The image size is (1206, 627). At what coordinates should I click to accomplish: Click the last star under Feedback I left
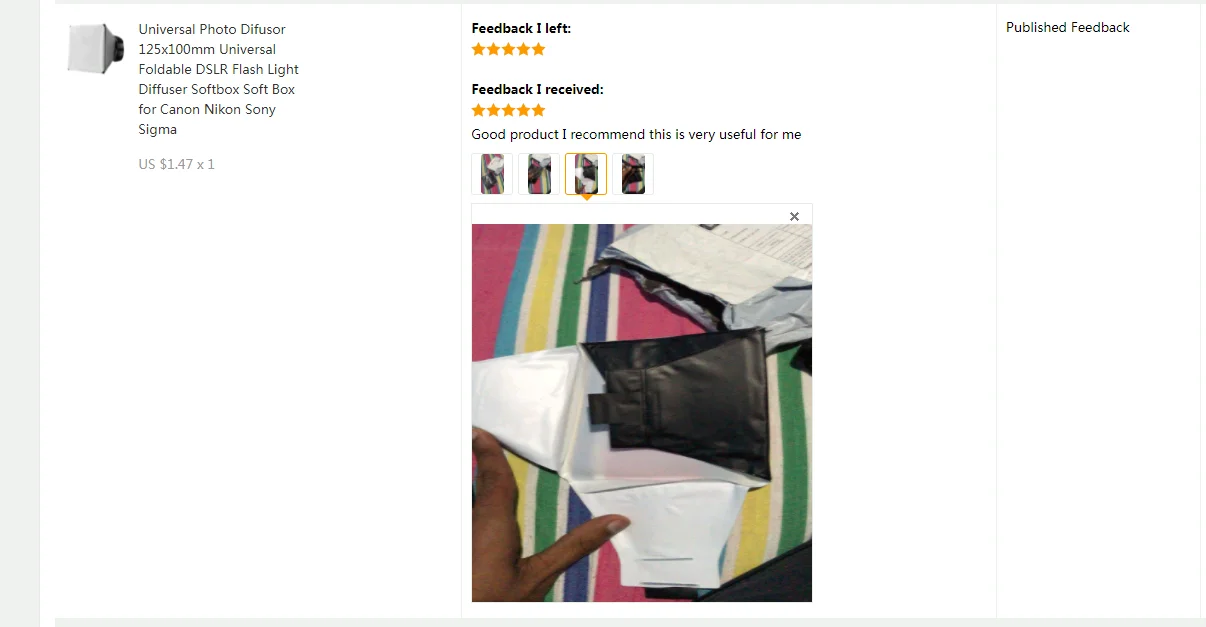point(539,49)
